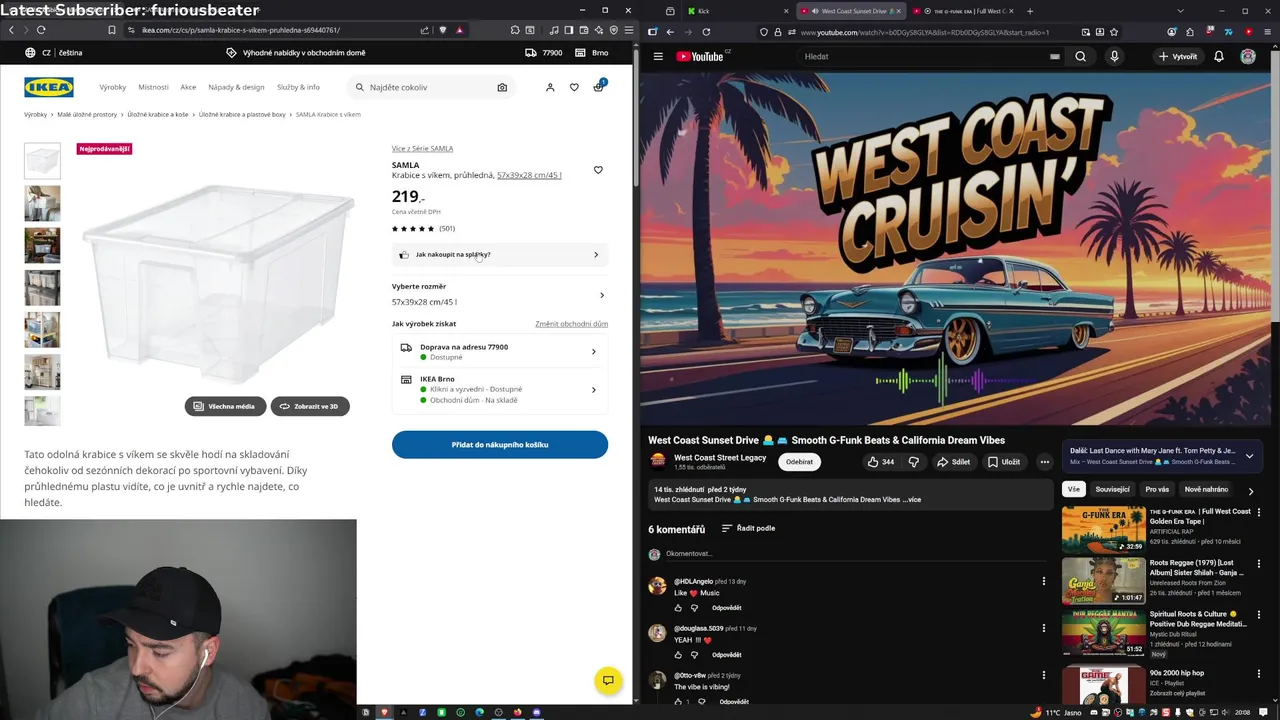1280x720 pixels.
Task: Open the Výrobky menu on IKEA
Action: pos(113,87)
